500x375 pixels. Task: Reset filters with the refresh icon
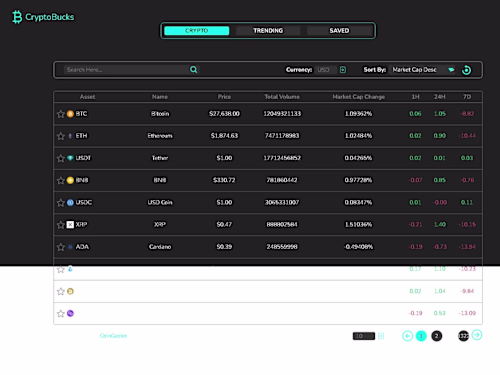(466, 70)
